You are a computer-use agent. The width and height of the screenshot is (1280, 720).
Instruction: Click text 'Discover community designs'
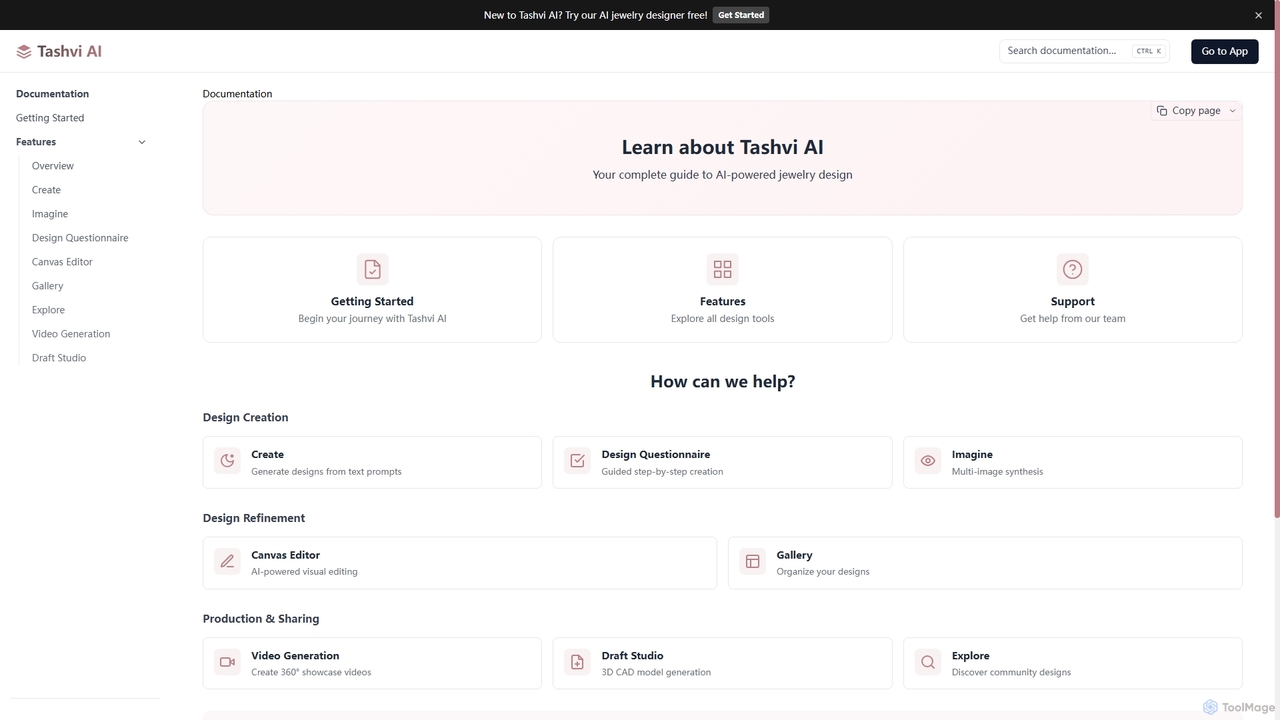(1011, 672)
